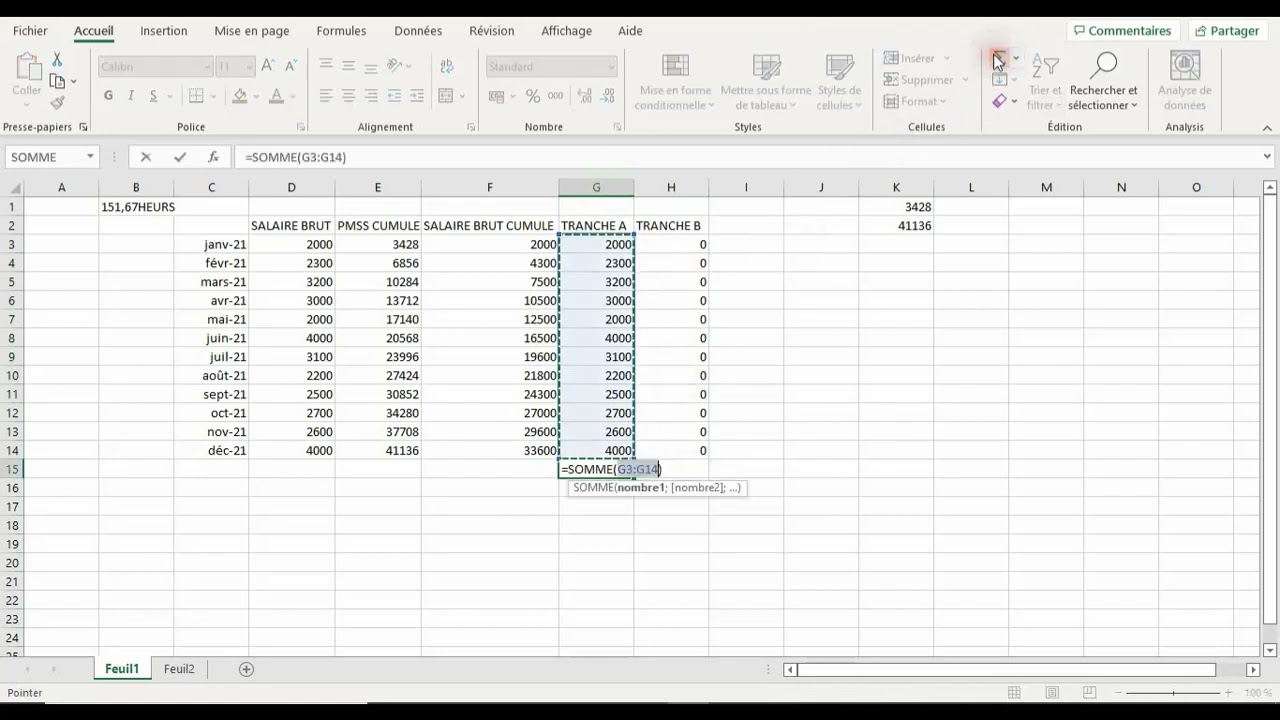The height and width of the screenshot is (720, 1280).
Task: Click the Partager button
Action: pos(1227,31)
